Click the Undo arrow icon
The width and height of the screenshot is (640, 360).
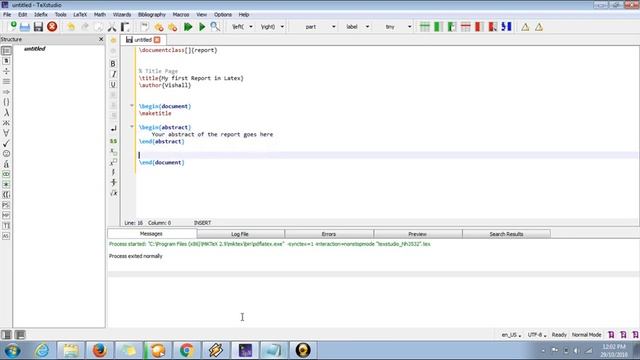(x=71, y=27)
